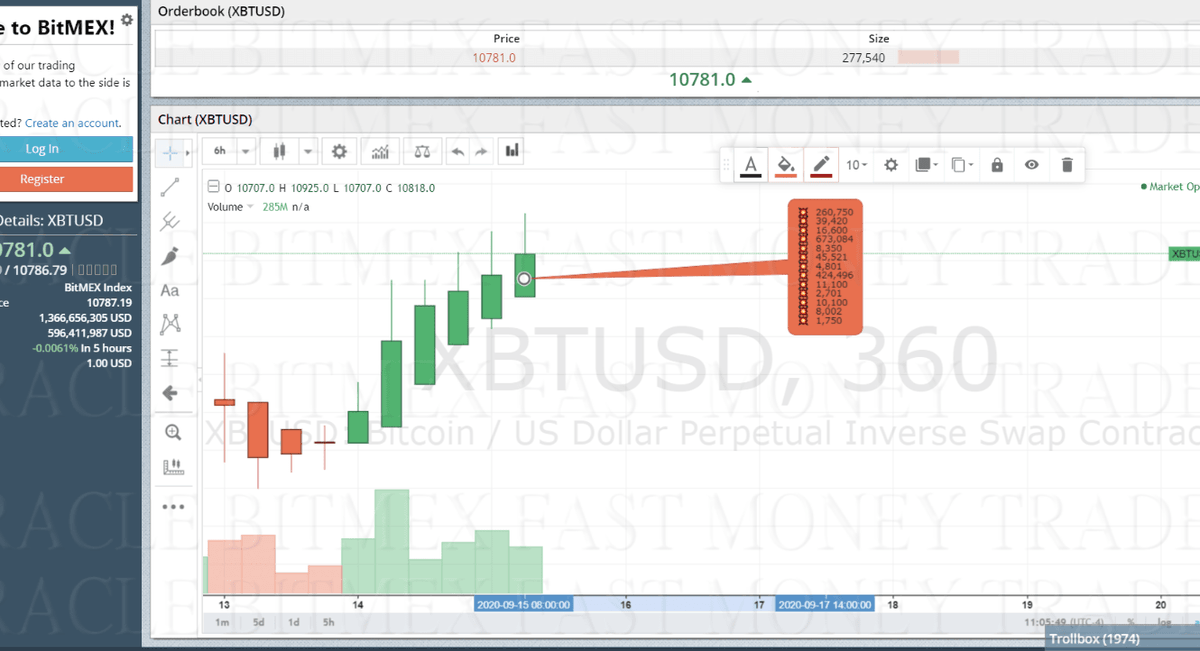This screenshot has height=651, width=1200.
Task: Select the 1d timeframe
Action: point(293,622)
